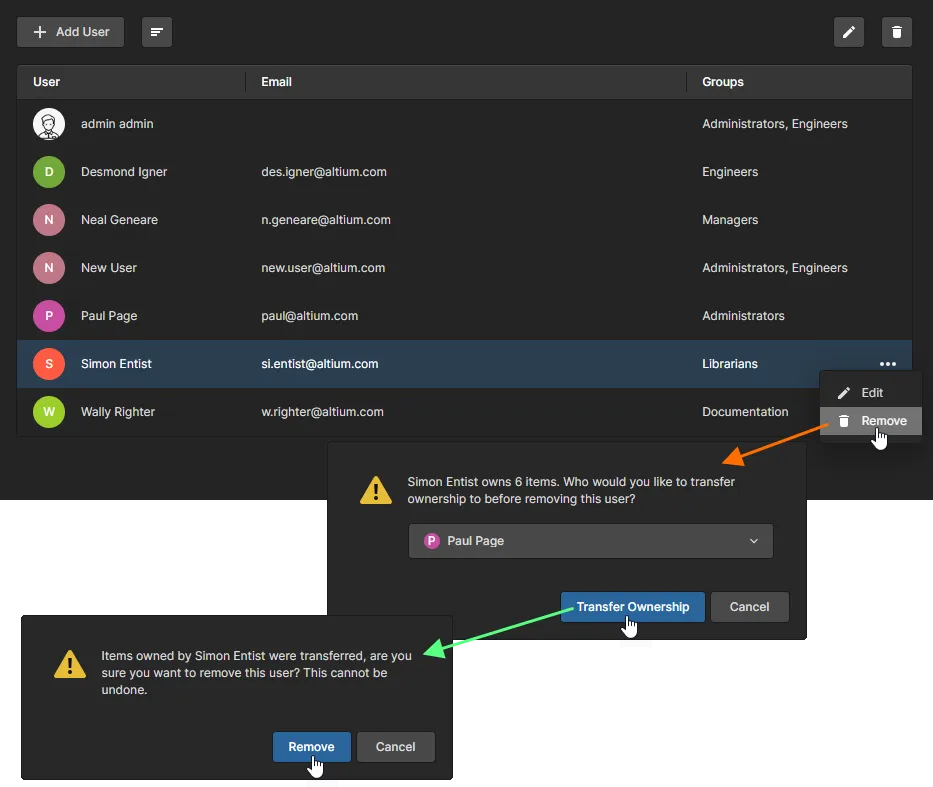The height and width of the screenshot is (787, 933).
Task: Select Edit from the context menu
Action: point(870,392)
